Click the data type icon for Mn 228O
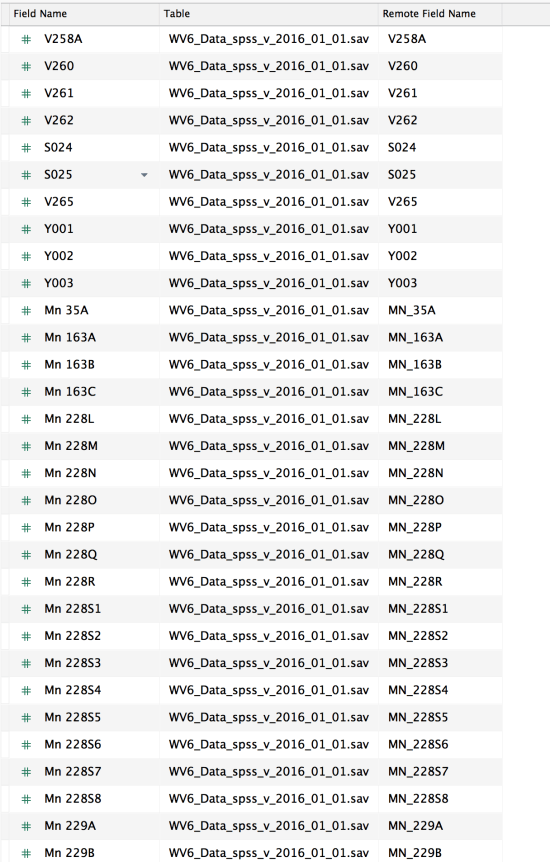Screen dimensions: 550x862 (x=26, y=501)
